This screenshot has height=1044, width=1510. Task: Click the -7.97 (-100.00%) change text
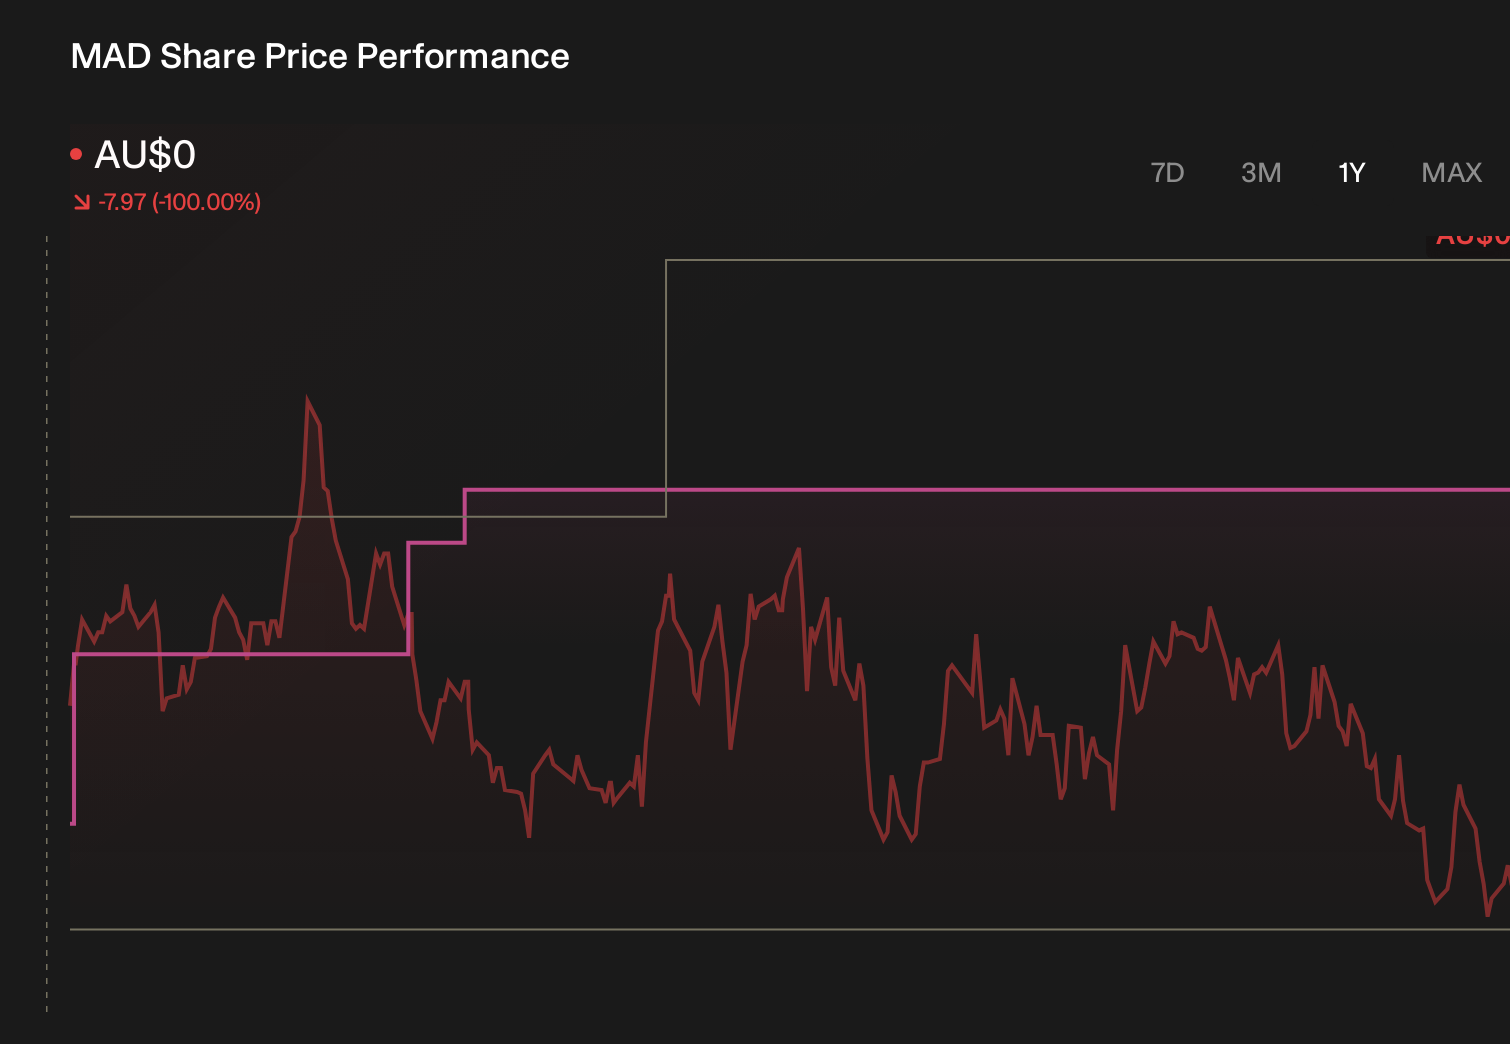point(180,202)
